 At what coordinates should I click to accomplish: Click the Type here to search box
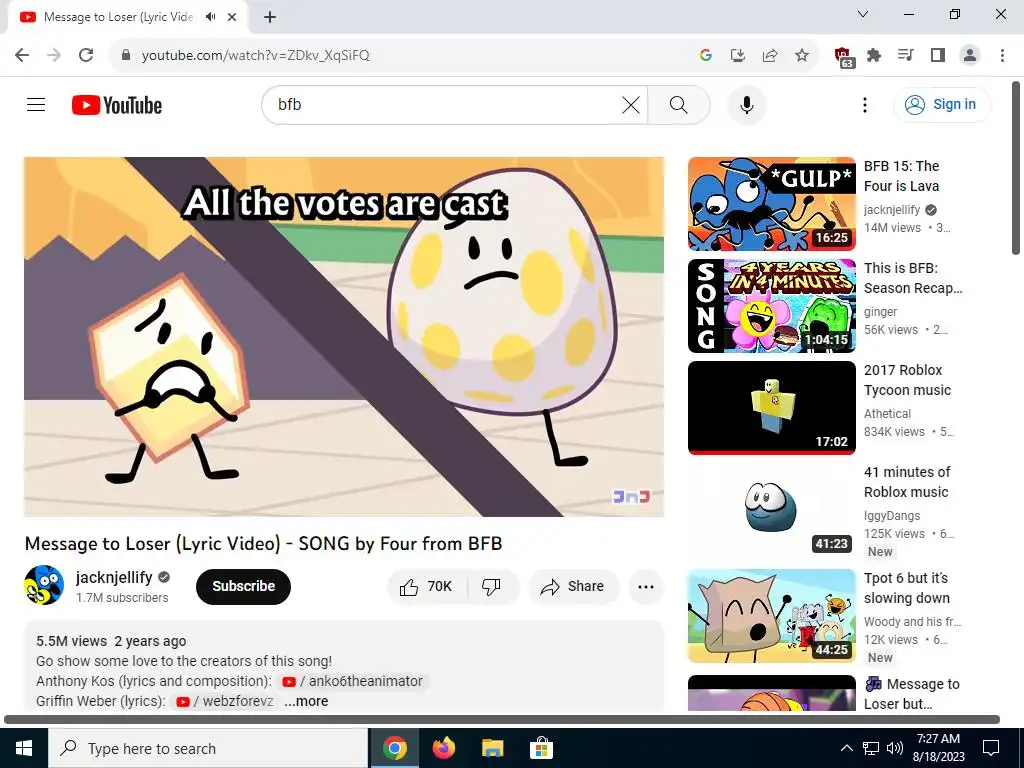click(208, 748)
